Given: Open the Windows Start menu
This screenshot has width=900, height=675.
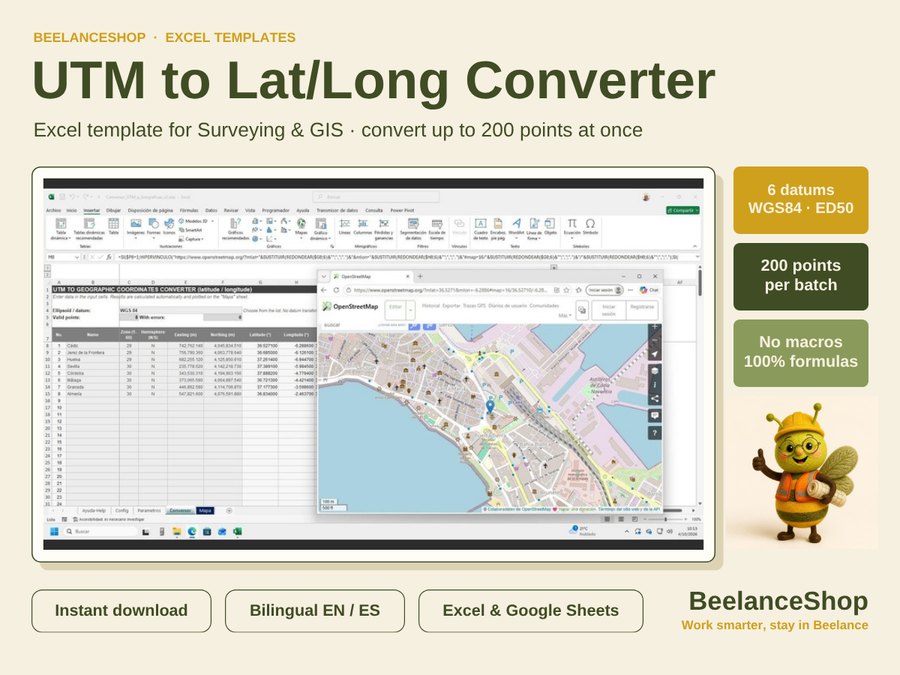Looking at the screenshot, I should point(55,532).
